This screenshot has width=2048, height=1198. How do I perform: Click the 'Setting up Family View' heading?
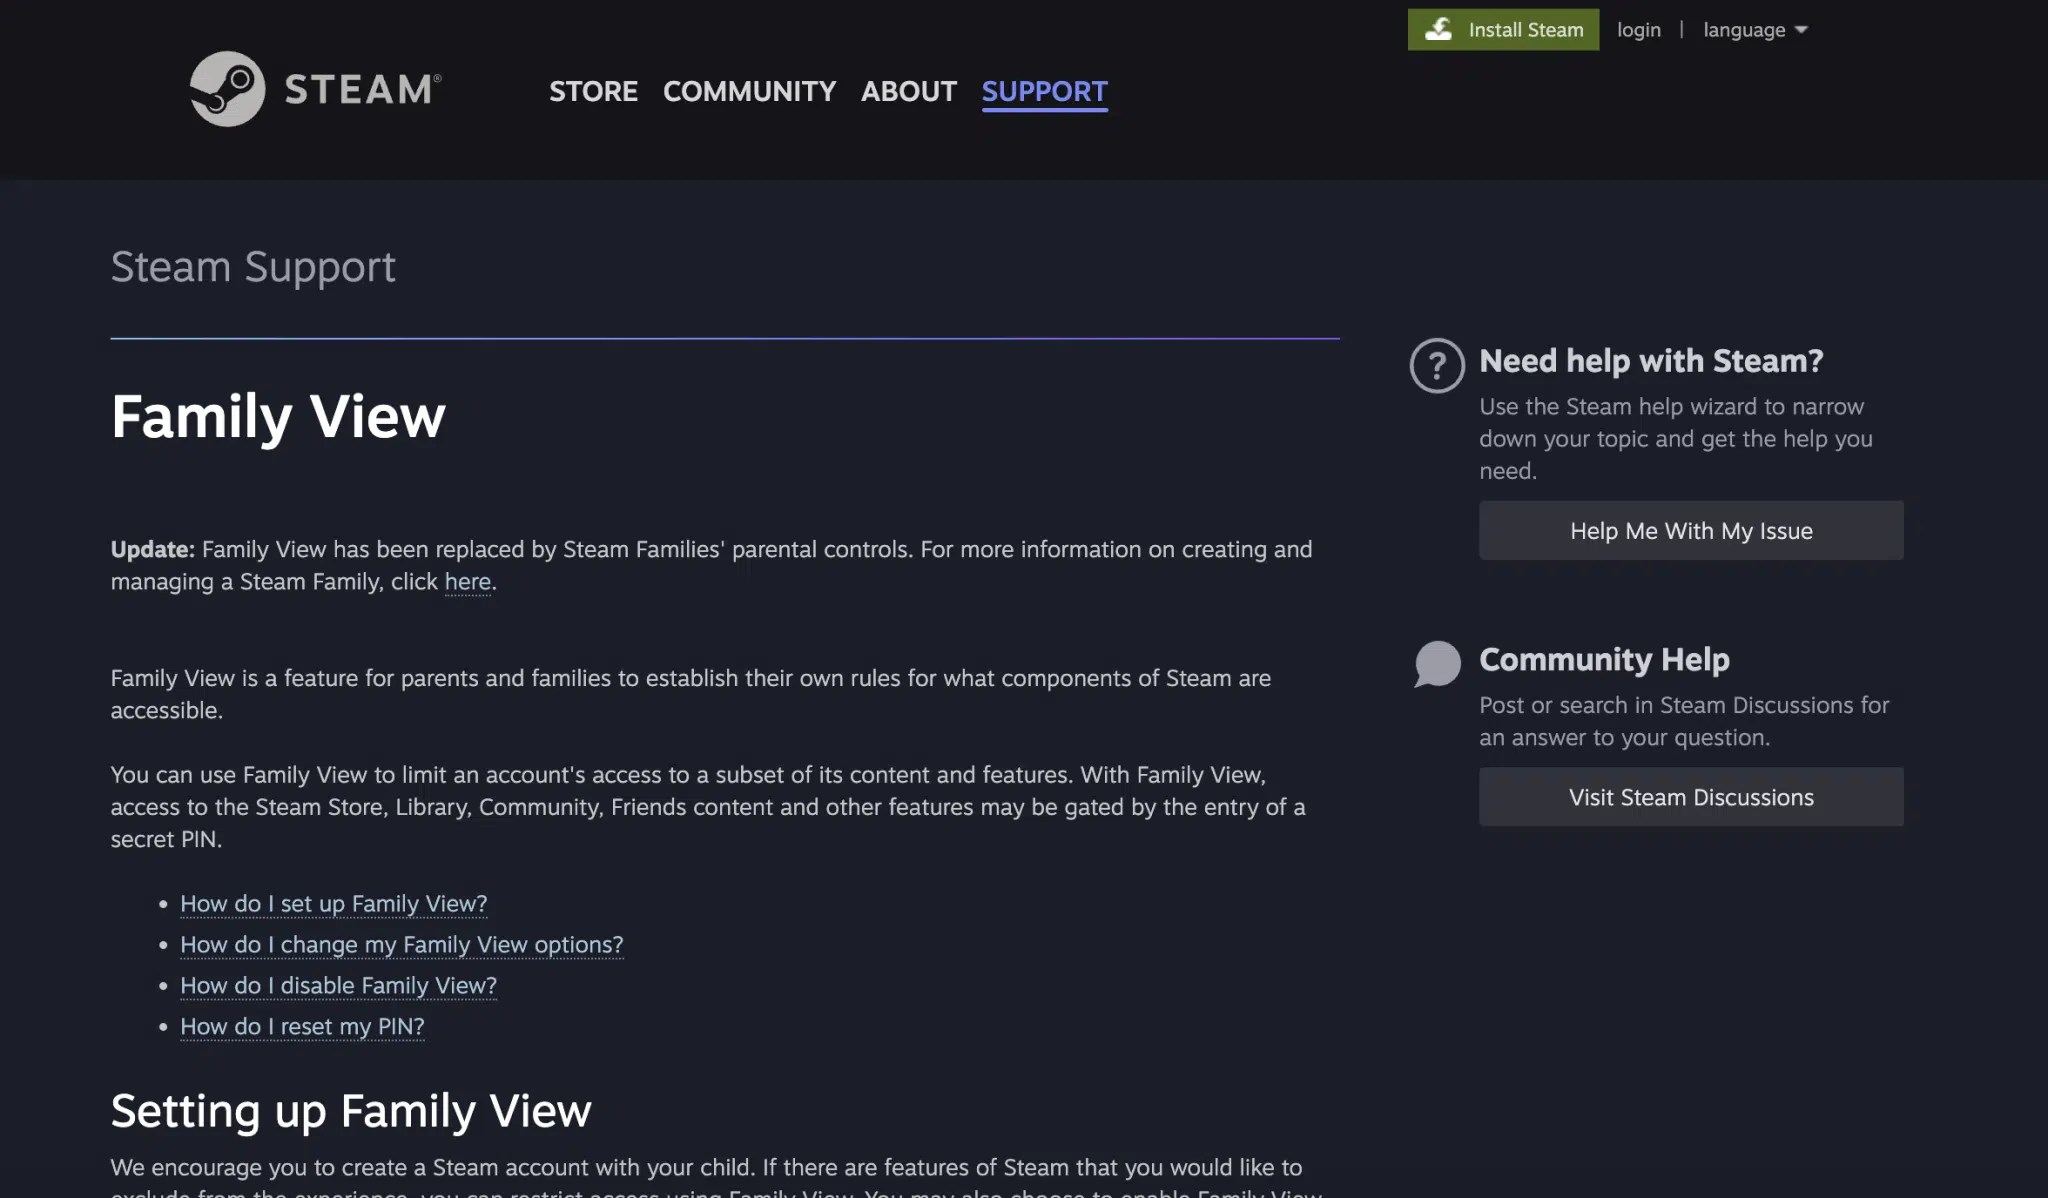click(351, 1111)
